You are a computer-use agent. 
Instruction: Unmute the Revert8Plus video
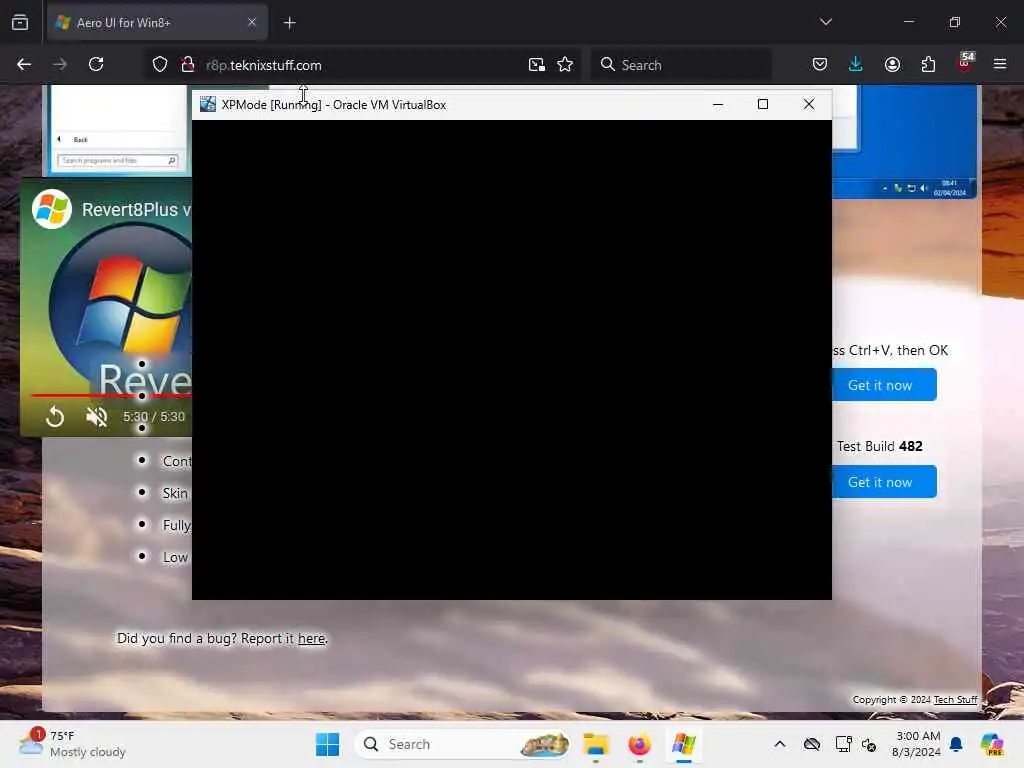pyautogui.click(x=97, y=417)
